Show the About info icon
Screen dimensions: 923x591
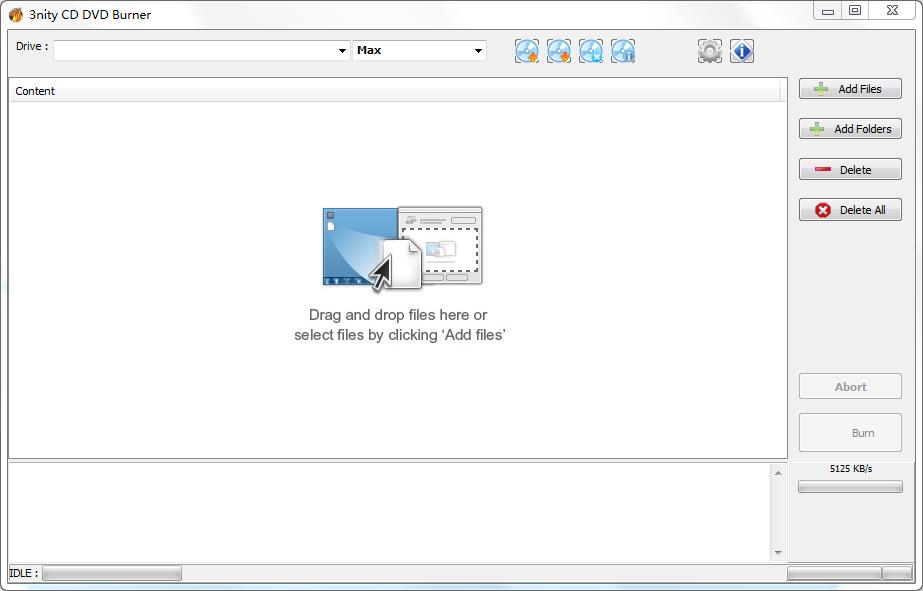click(742, 51)
